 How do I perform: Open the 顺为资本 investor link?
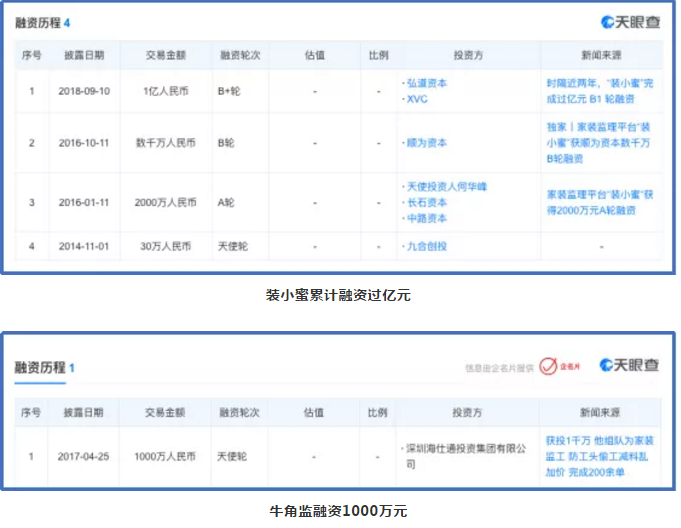coord(426,143)
